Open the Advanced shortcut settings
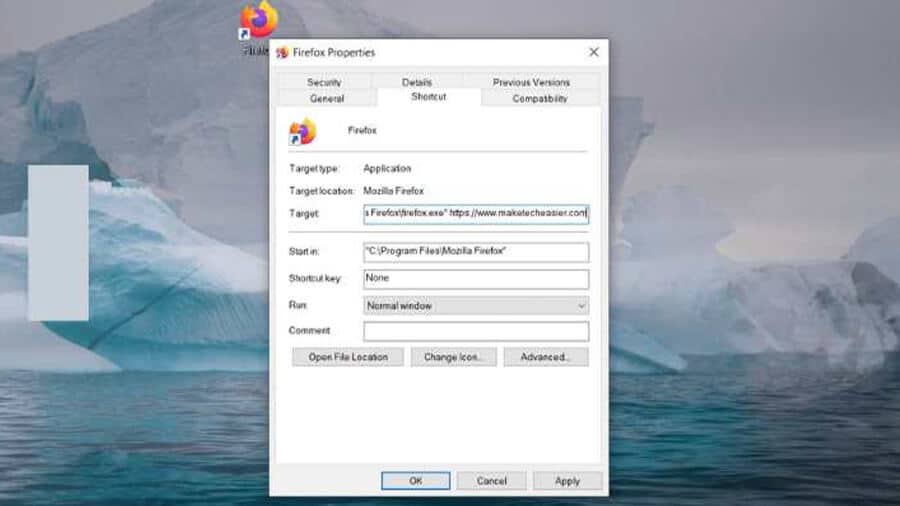The width and height of the screenshot is (900, 506). coord(545,357)
